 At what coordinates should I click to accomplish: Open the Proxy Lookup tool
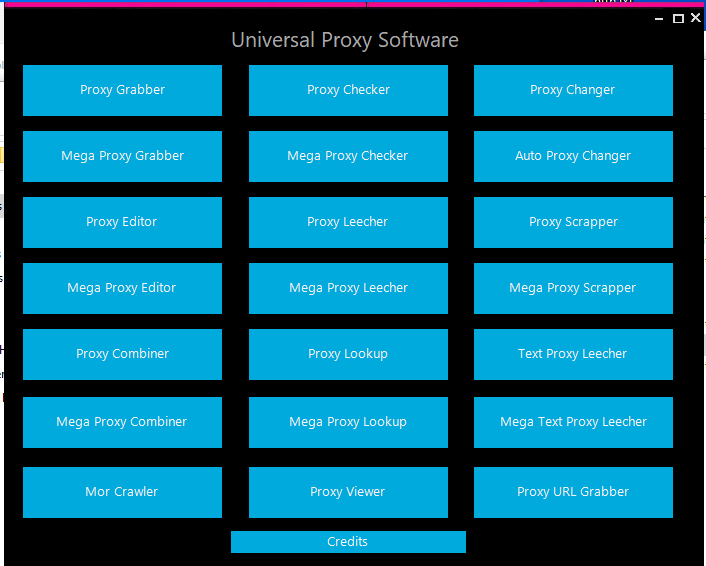348,354
